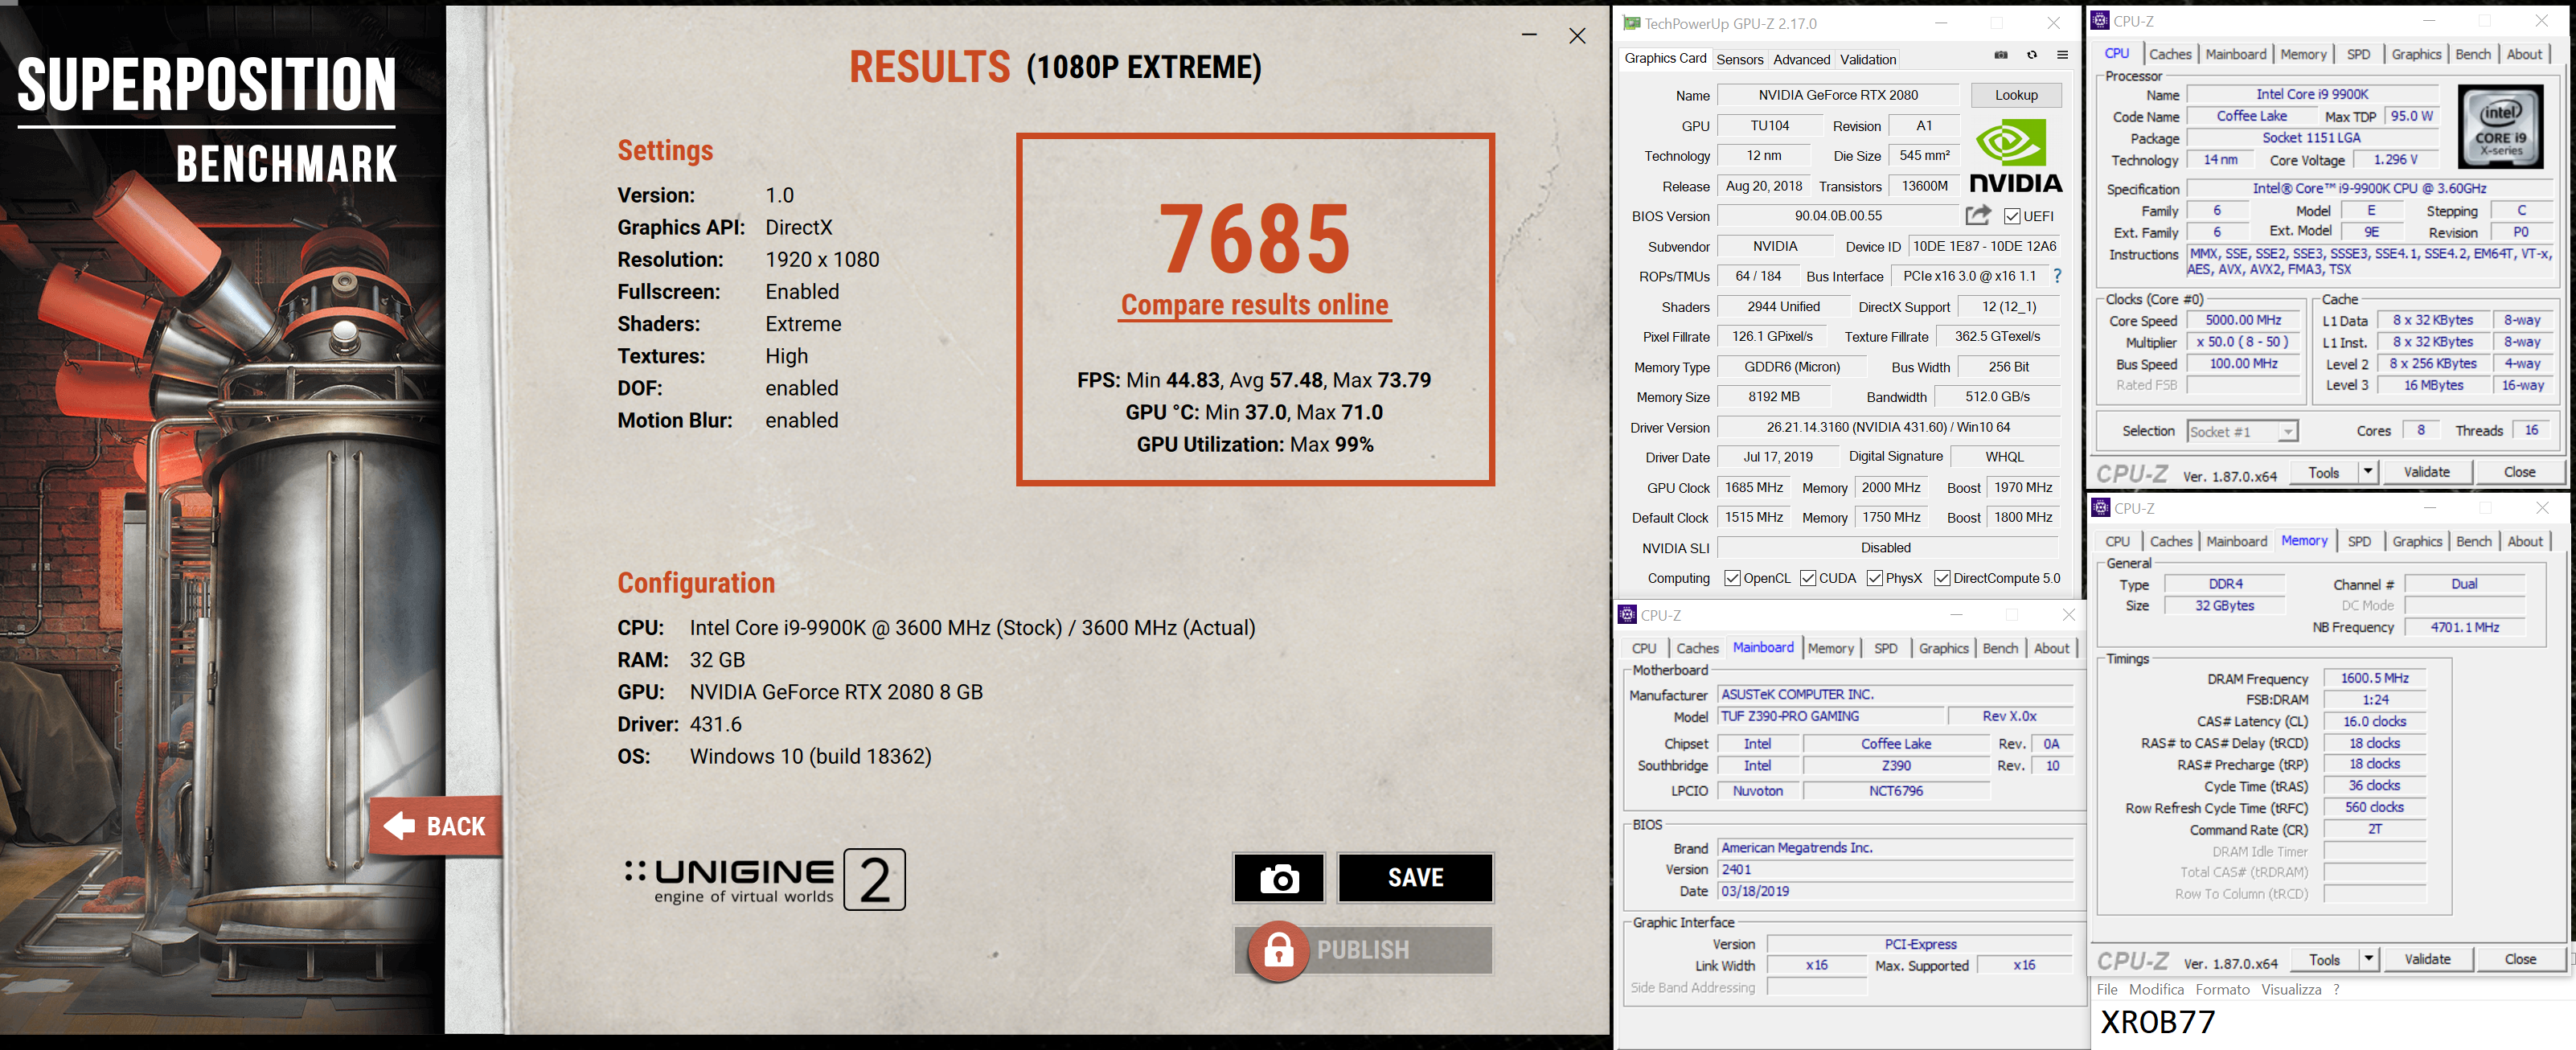This screenshot has width=2576, height=1050.
Task: Click the Tools button in the CPU-Z CPU window
Action: (2323, 472)
